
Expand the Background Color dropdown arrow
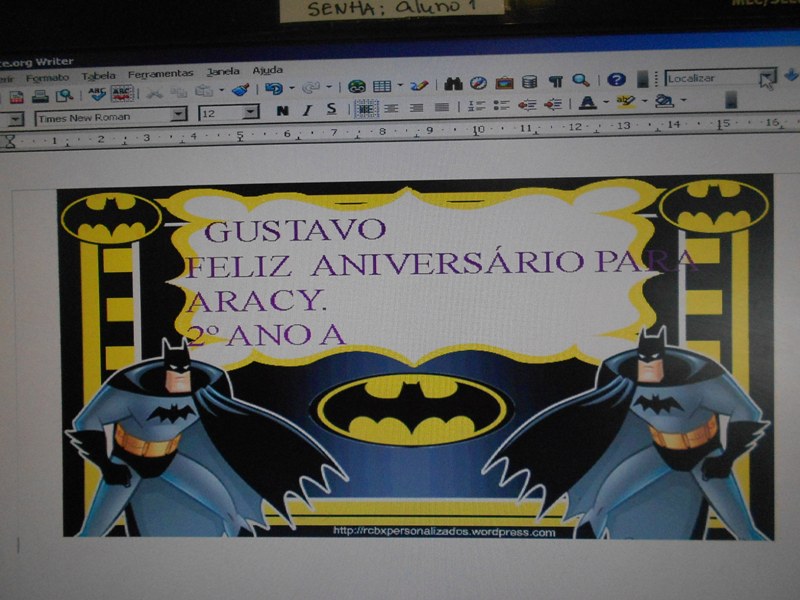pos(684,100)
